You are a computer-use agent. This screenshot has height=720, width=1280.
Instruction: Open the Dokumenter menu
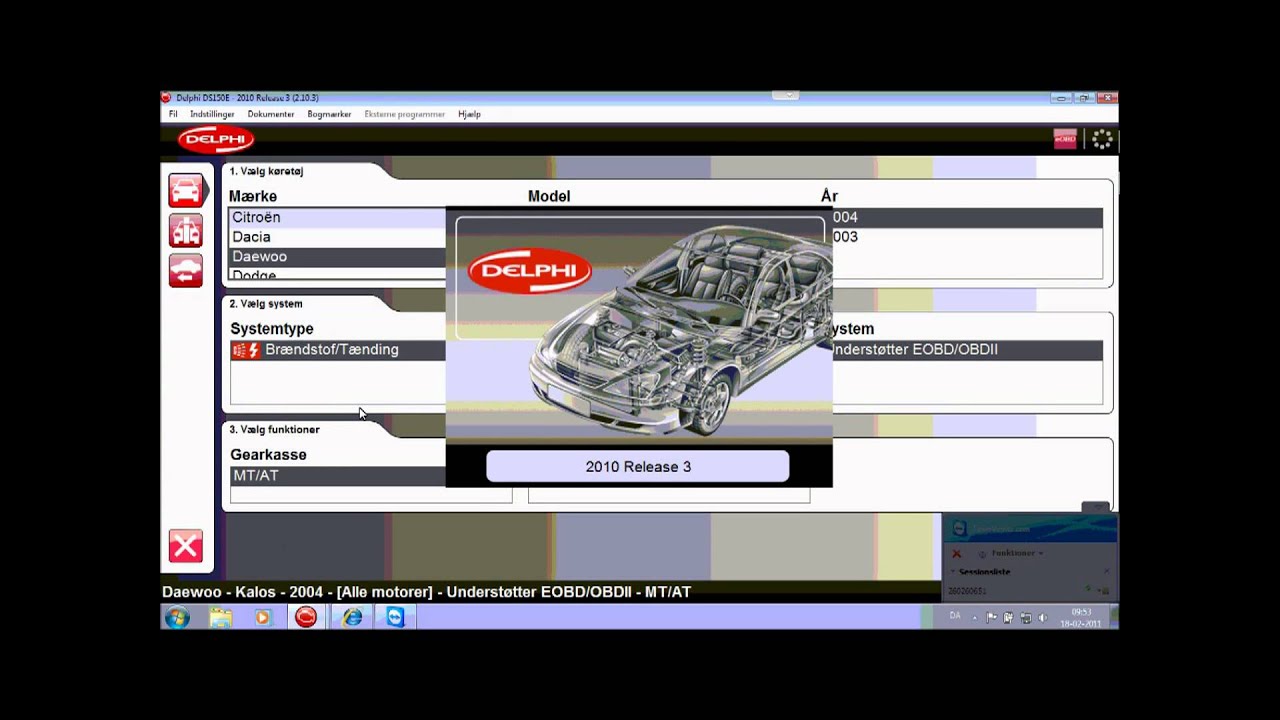coord(271,114)
